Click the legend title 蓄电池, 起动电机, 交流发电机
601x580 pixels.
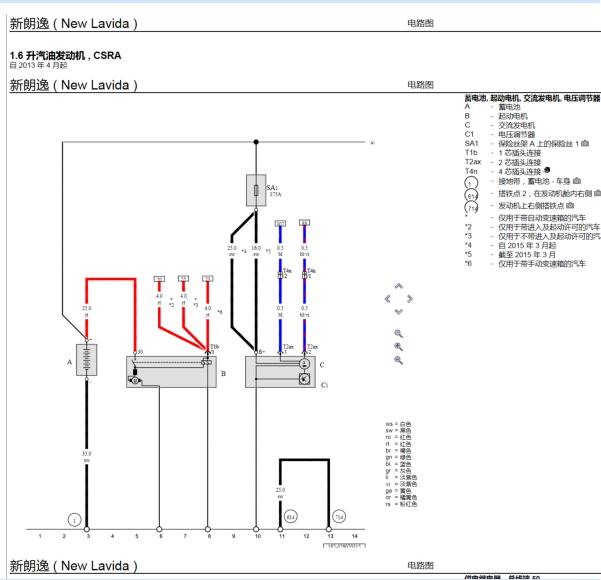(x=533, y=99)
